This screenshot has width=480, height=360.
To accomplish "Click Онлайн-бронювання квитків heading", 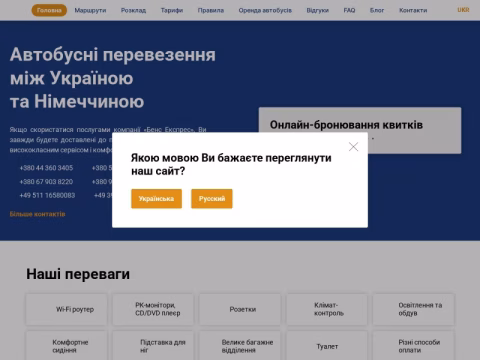I will click(x=346, y=125).
